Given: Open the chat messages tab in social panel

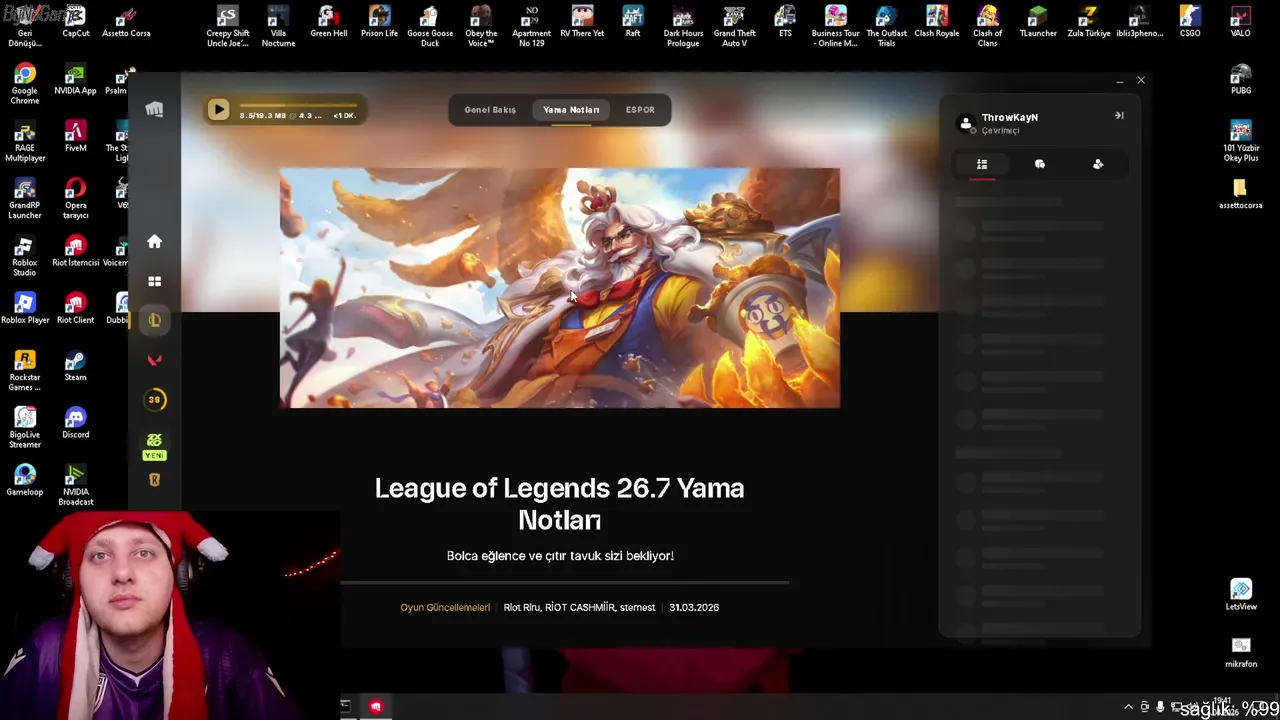Looking at the screenshot, I should tap(1040, 164).
